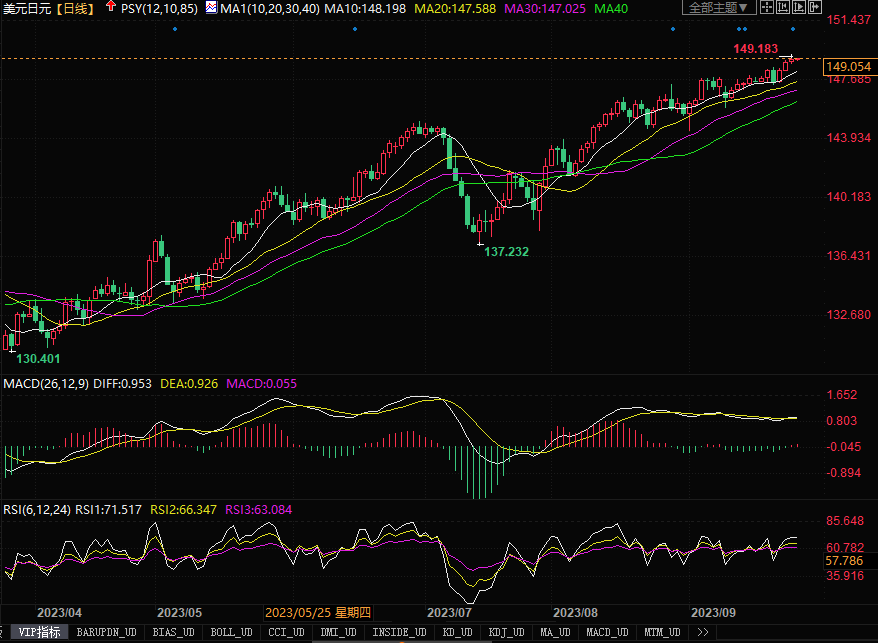Select the BOLL_UD indicator tab
The height and width of the screenshot is (643, 878).
point(231,632)
